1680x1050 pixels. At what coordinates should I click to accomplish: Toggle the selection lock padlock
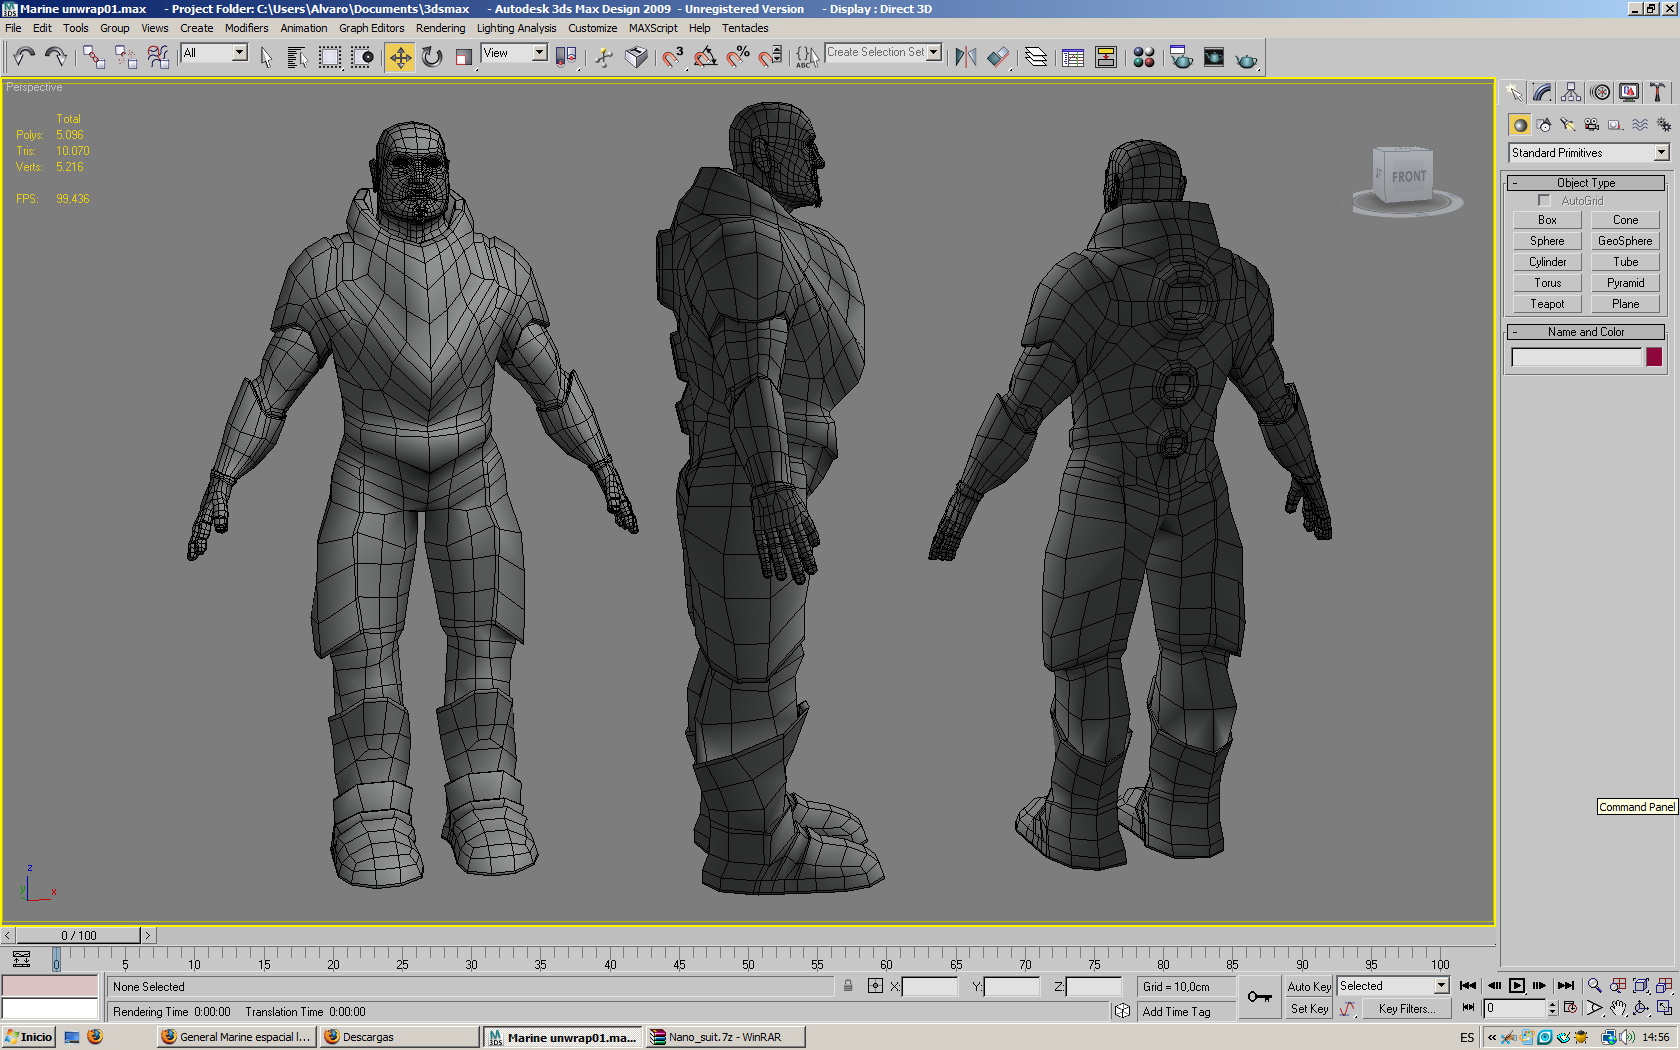pyautogui.click(x=848, y=986)
